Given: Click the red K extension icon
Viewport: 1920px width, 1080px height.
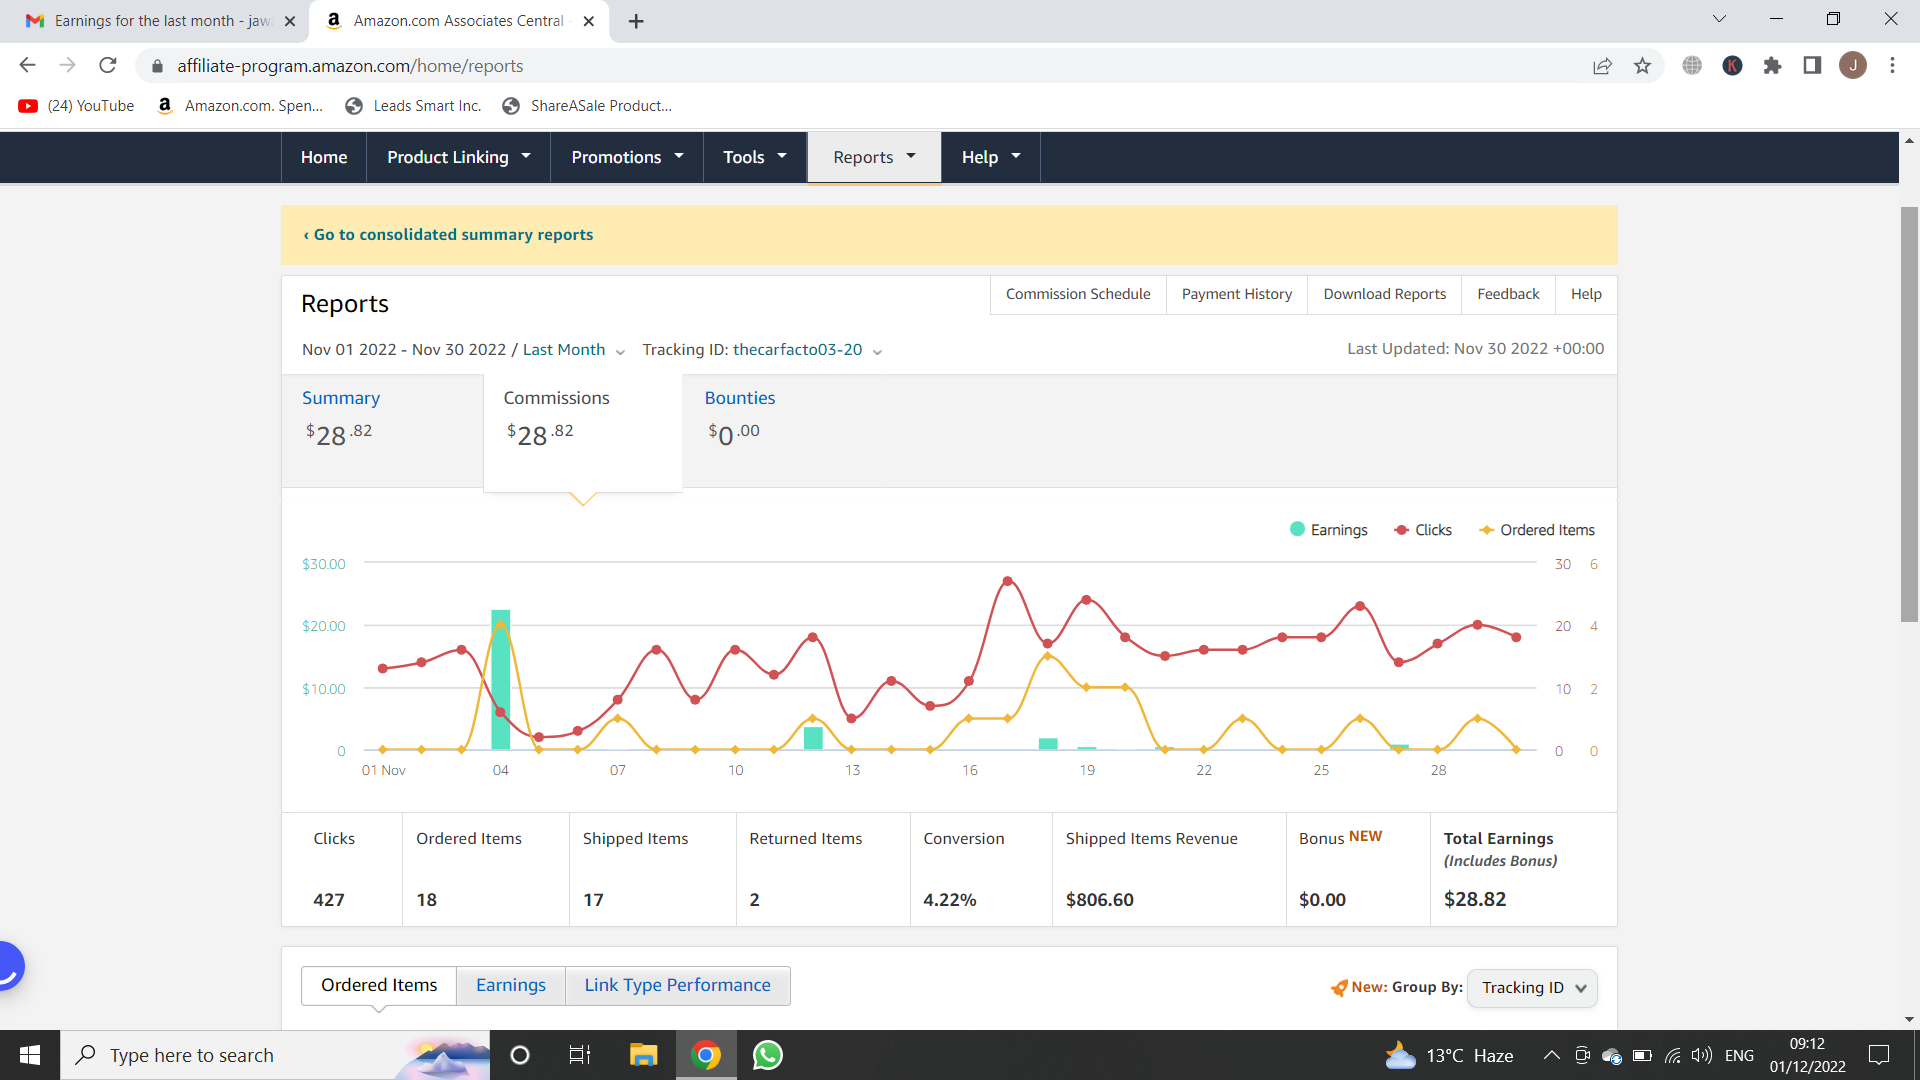Looking at the screenshot, I should click(1733, 66).
